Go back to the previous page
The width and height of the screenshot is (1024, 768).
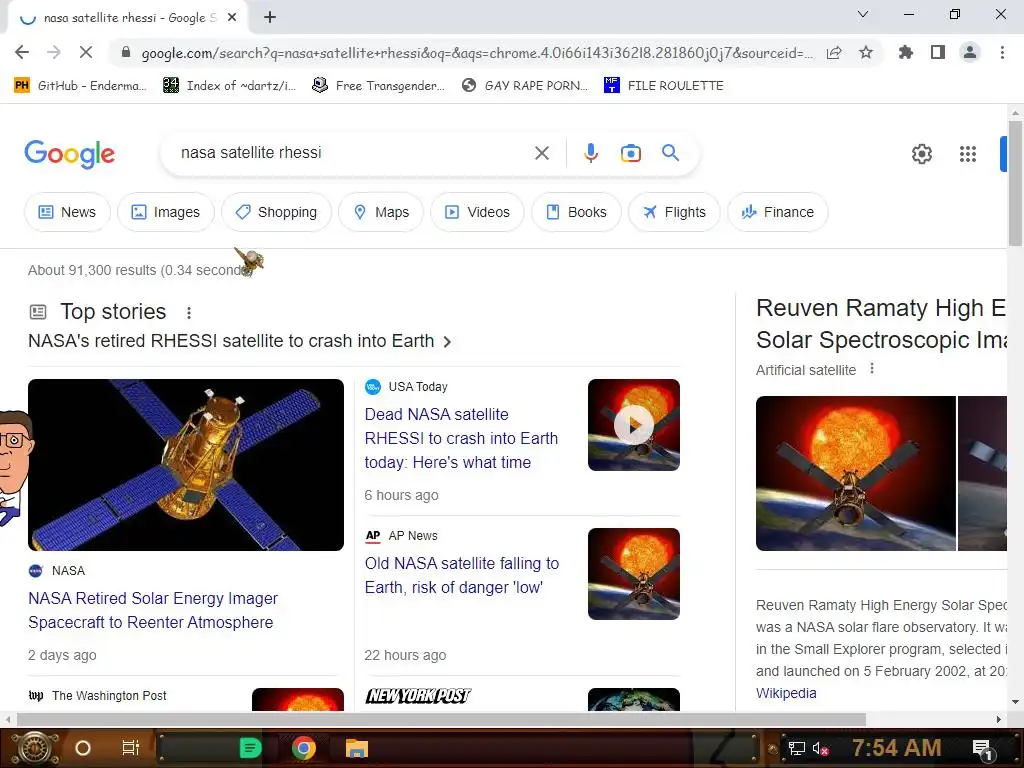tap(22, 52)
